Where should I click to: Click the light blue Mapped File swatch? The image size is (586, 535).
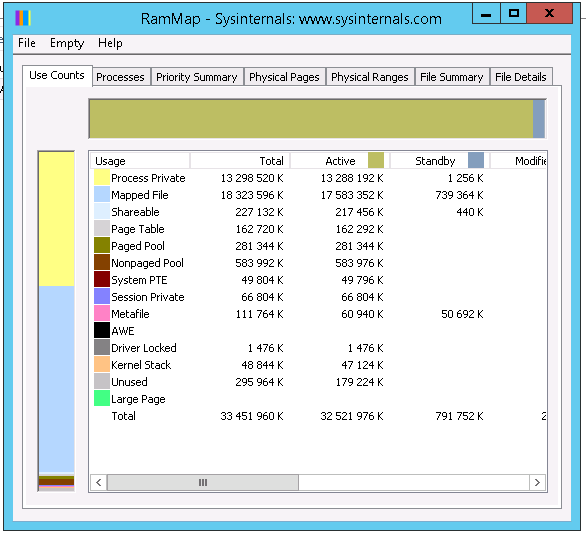(x=102, y=195)
